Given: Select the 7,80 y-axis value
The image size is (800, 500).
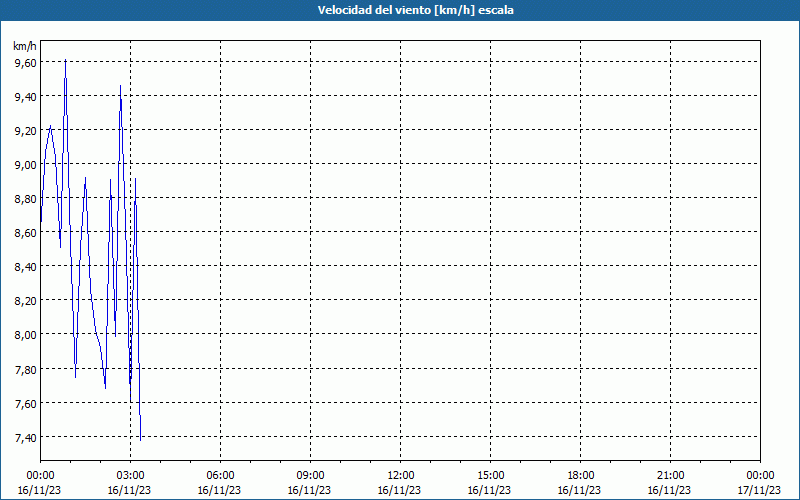Looking at the screenshot, I should tap(25, 369).
